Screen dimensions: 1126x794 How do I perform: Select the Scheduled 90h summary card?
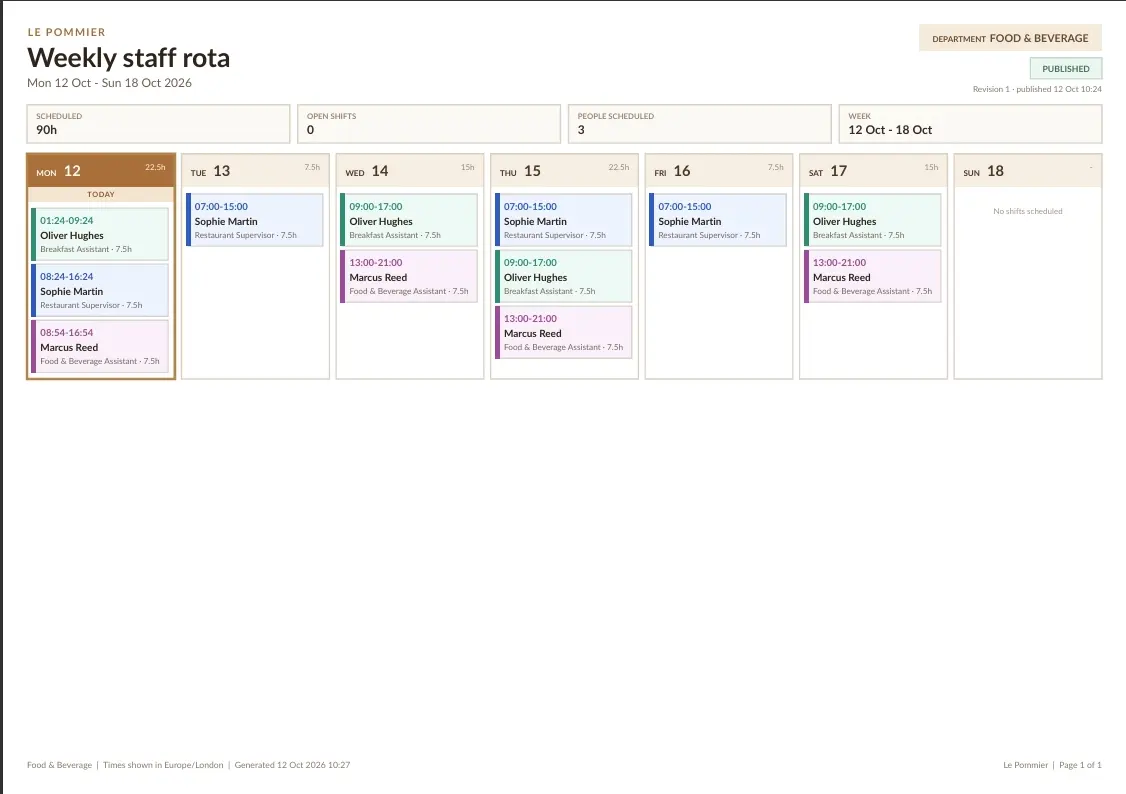[x=158, y=124]
